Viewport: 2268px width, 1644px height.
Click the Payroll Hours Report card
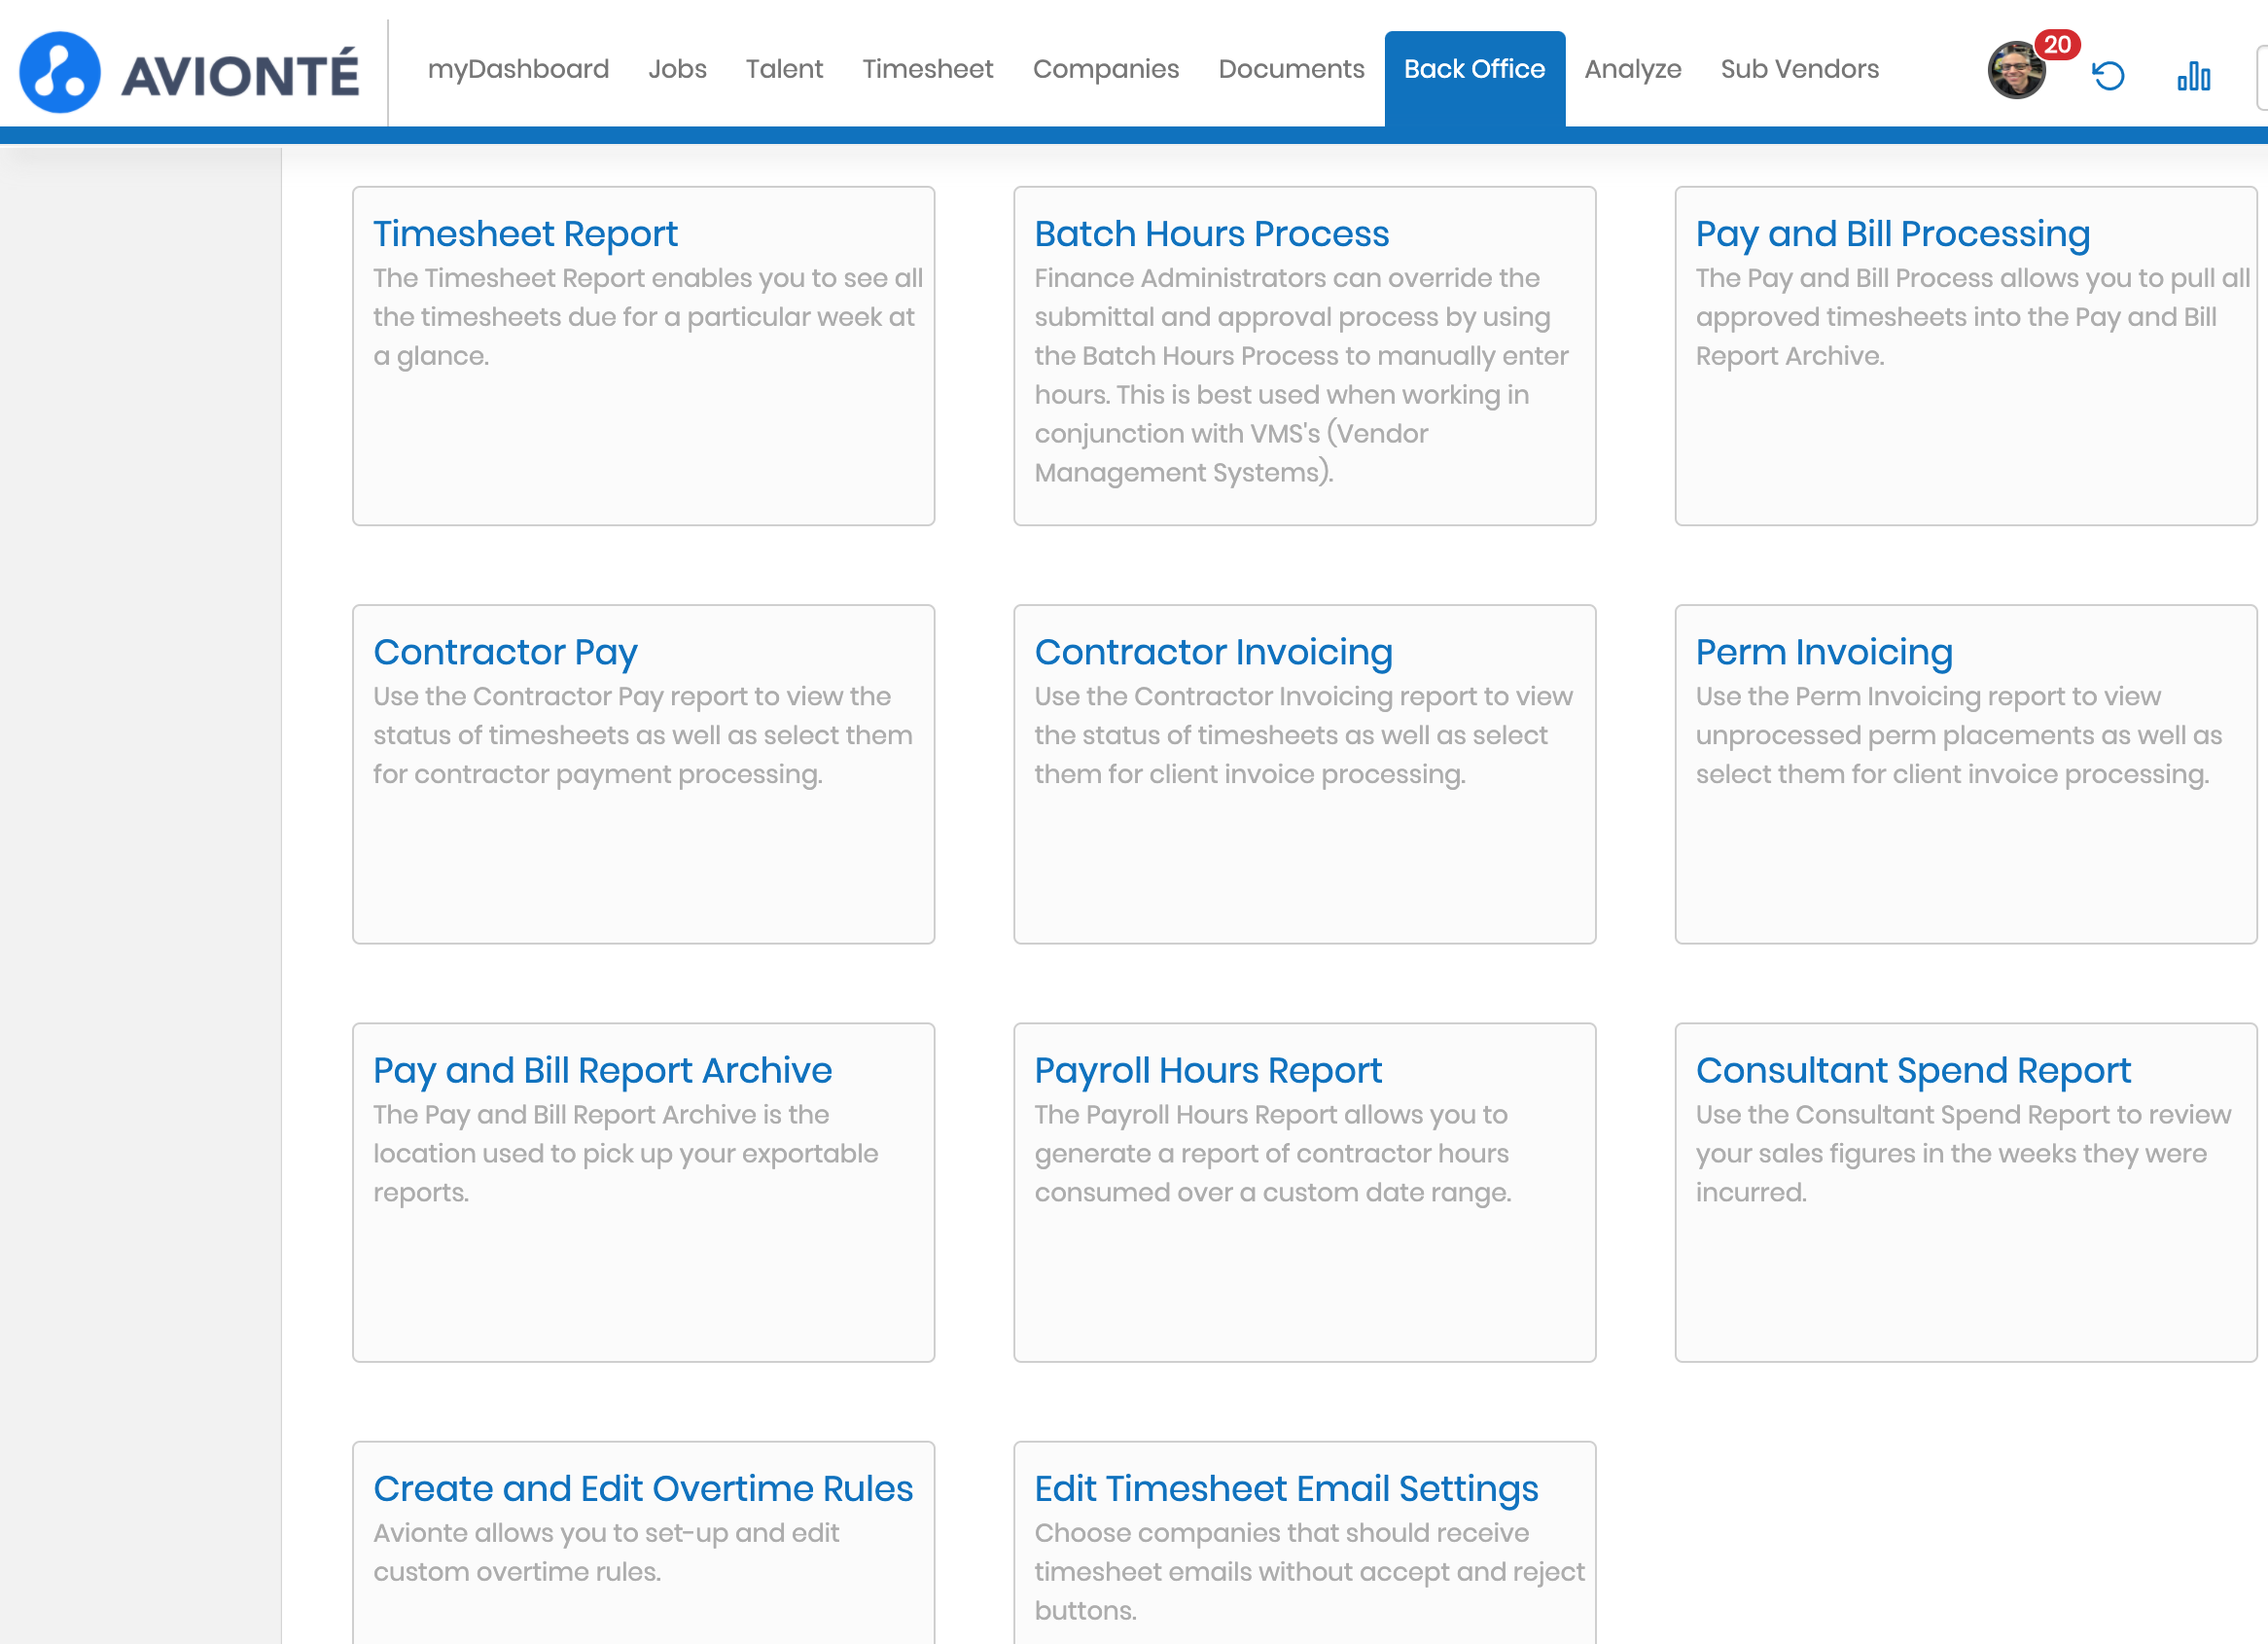tap(1207, 1070)
